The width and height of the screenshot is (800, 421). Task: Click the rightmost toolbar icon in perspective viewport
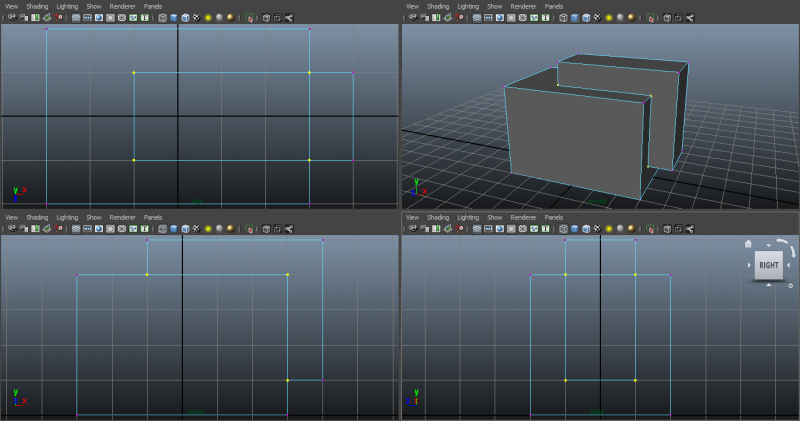point(689,18)
